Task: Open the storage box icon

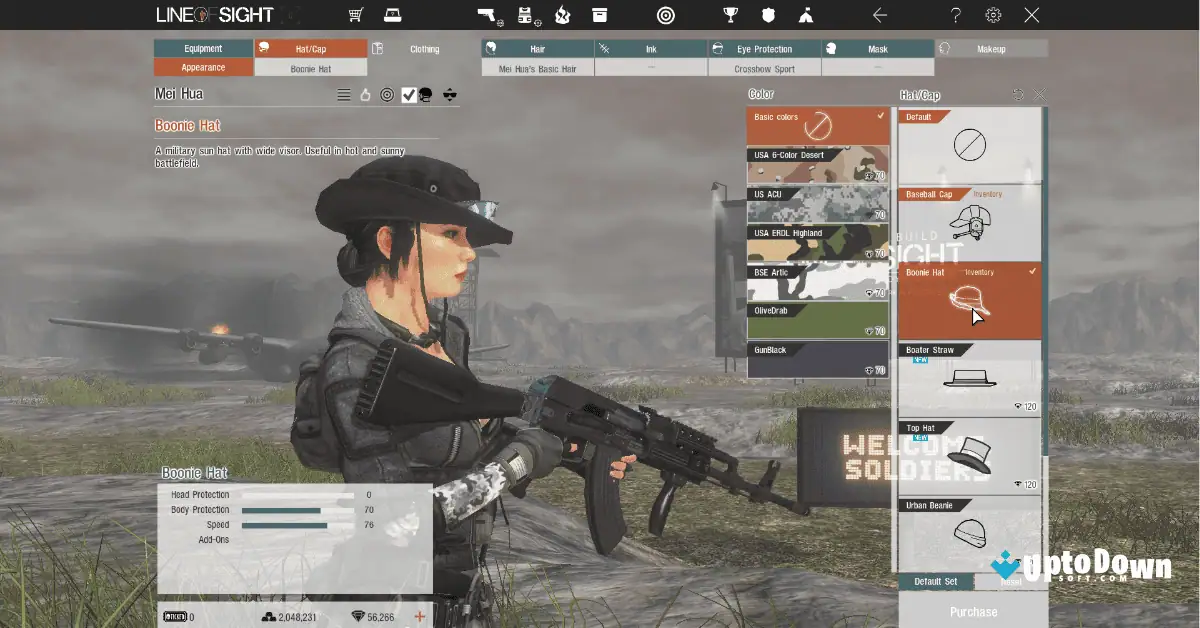Action: point(601,15)
